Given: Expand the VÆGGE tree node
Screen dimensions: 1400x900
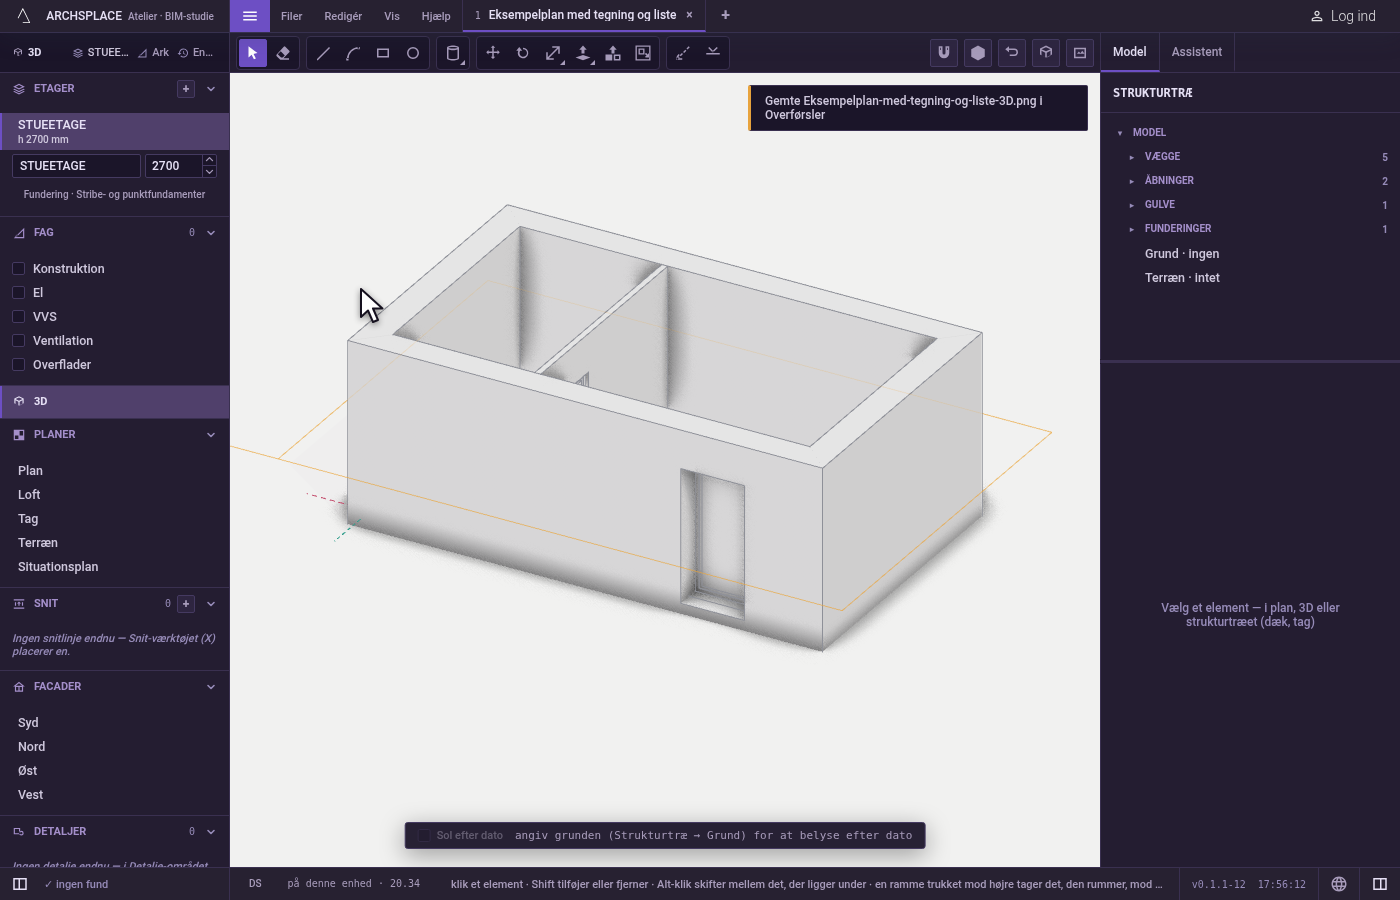Looking at the screenshot, I should 1132,157.
